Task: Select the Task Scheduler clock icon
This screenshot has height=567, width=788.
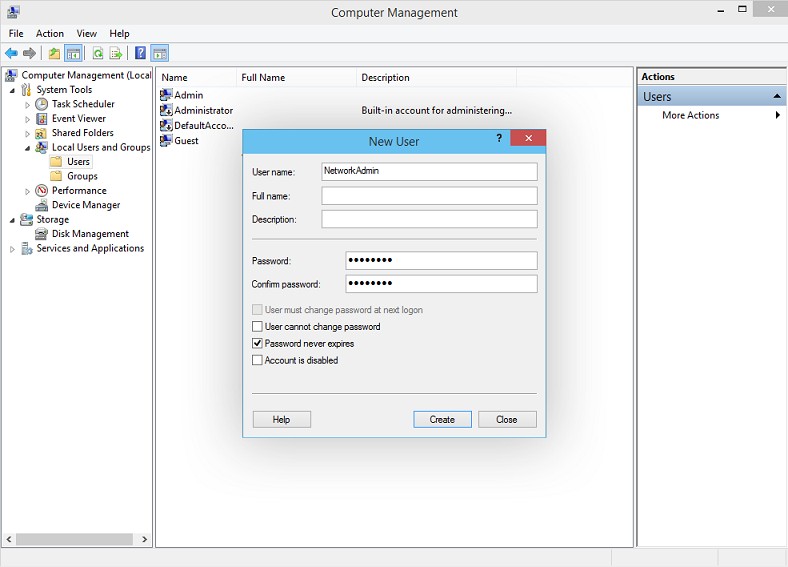Action: coord(41,104)
